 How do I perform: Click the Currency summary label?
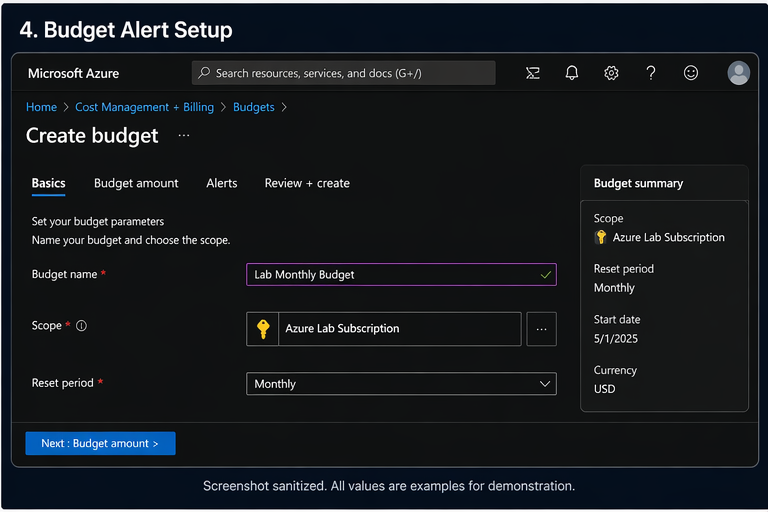pos(615,370)
